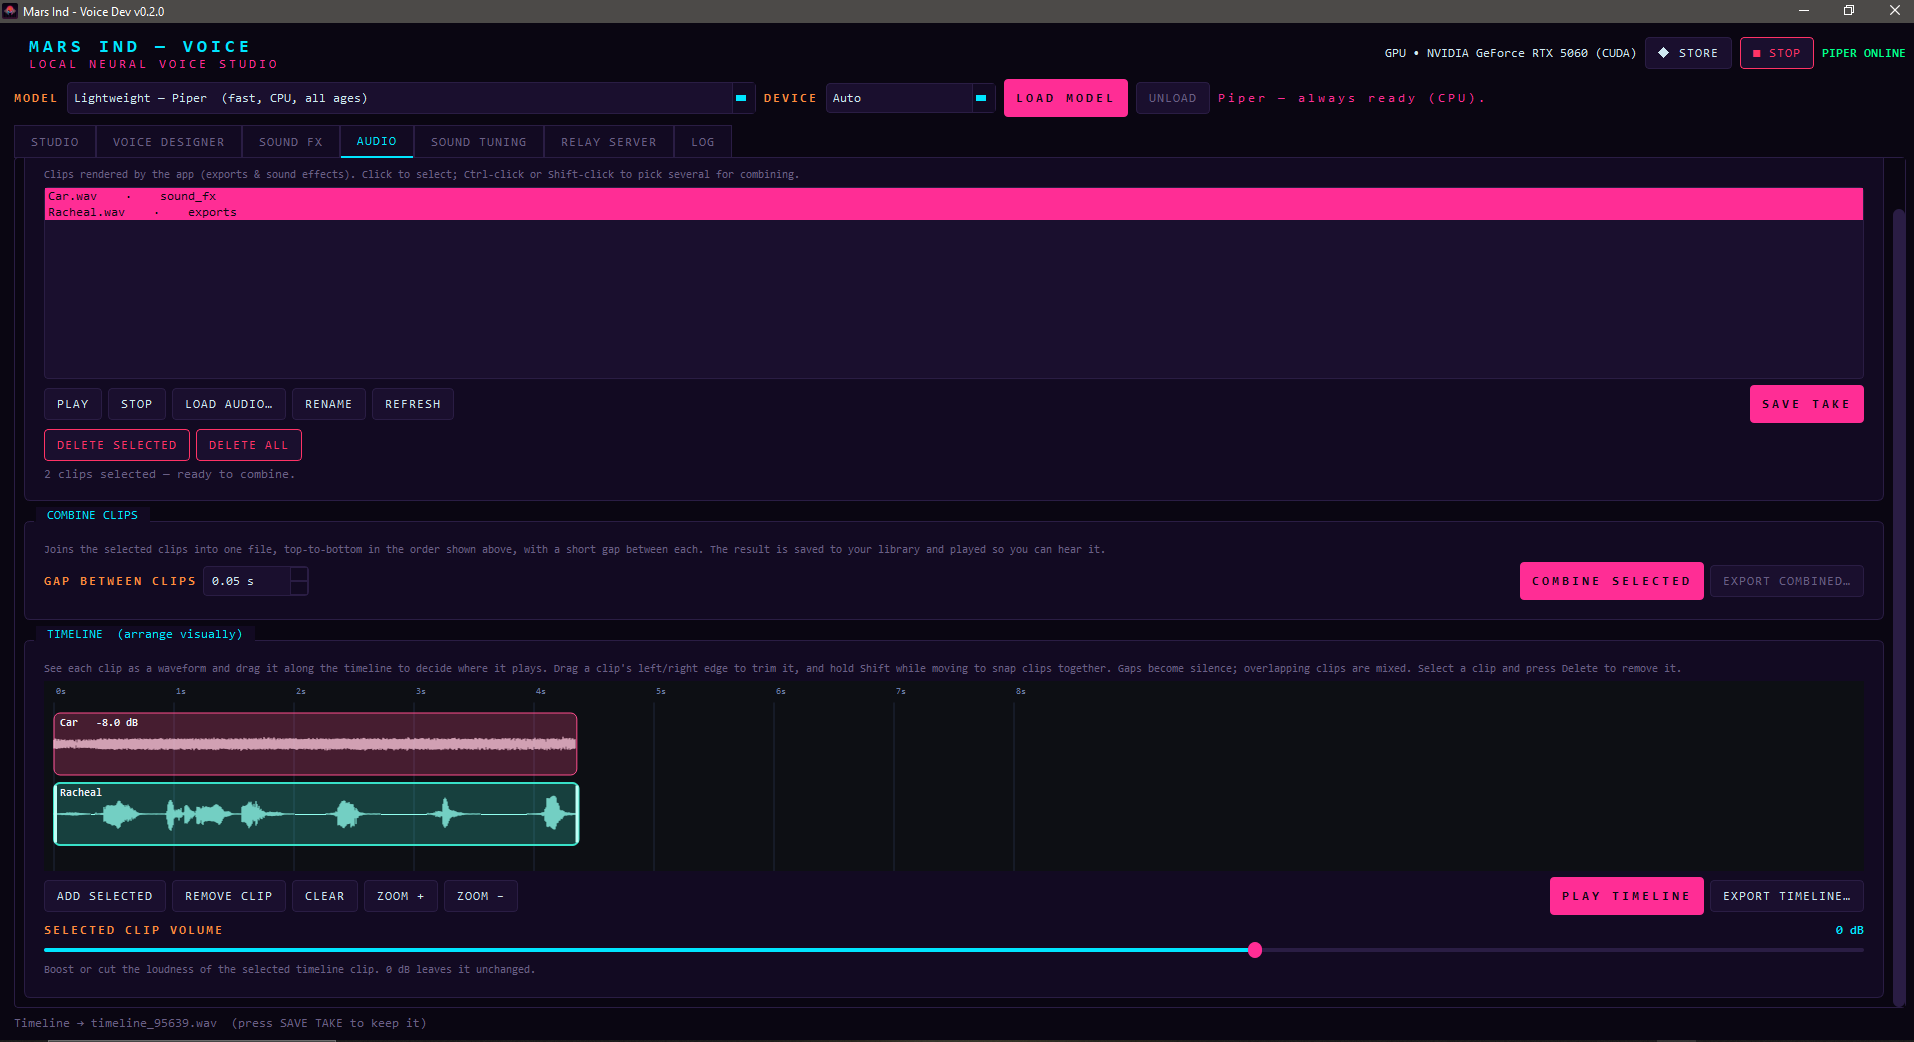Click ZOOM + on the timeline
This screenshot has height=1042, width=1914.
tap(401, 896)
